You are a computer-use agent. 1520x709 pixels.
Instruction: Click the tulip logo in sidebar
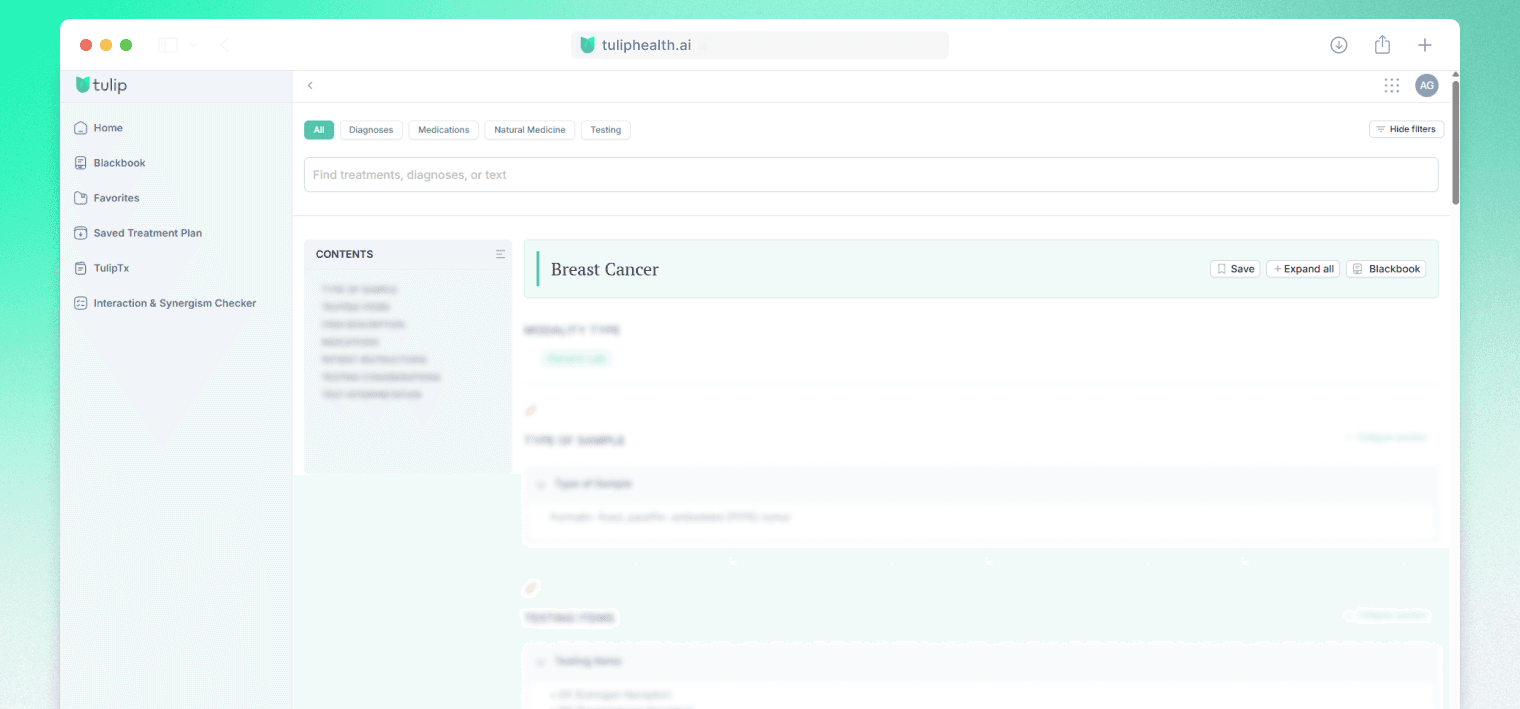101,85
